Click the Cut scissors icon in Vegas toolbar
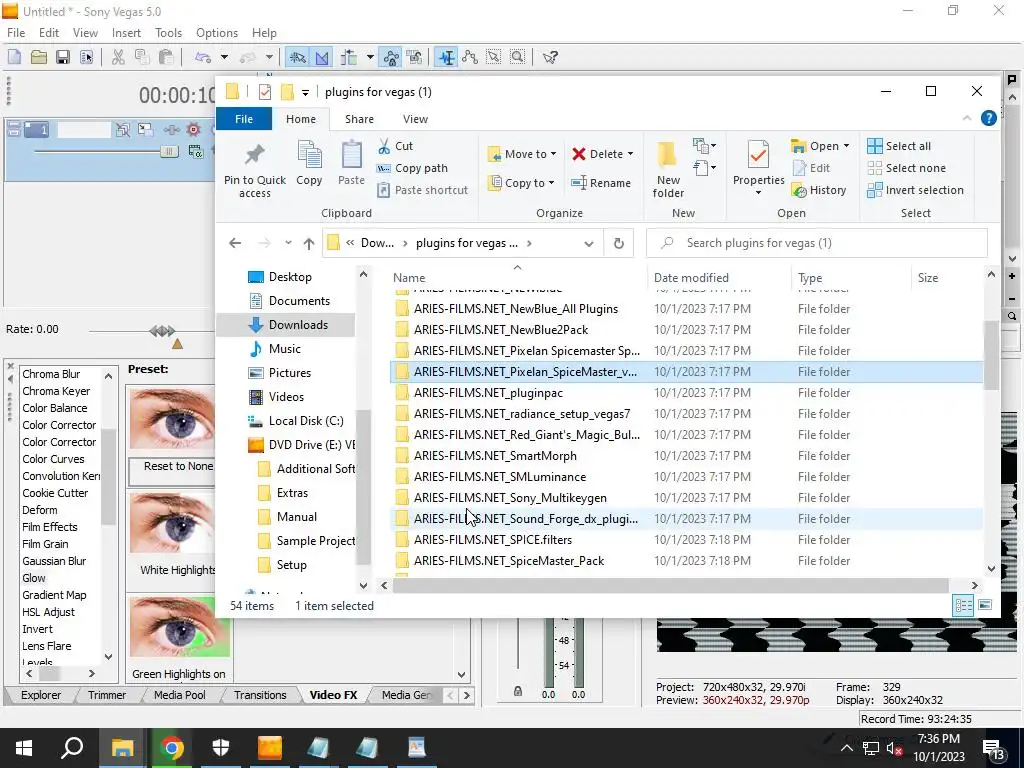 pyautogui.click(x=118, y=57)
